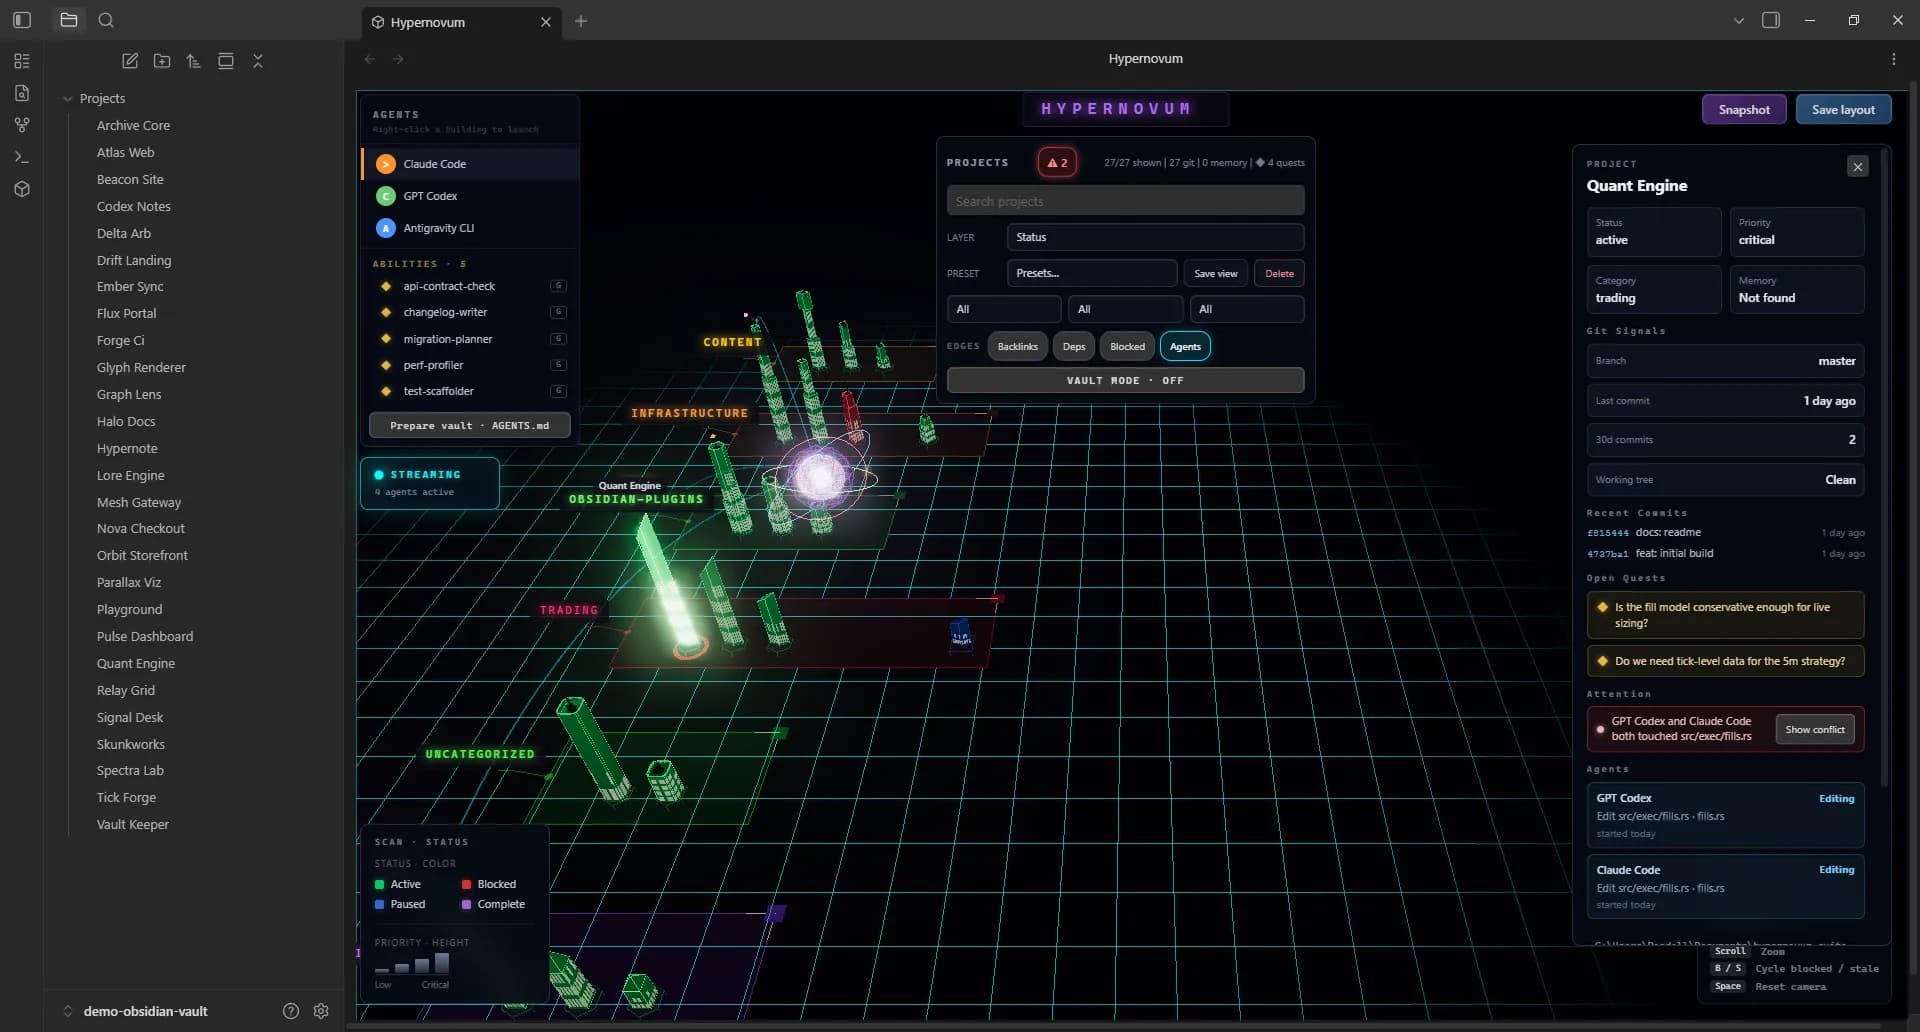Toggle Vault Mode off button

[x=1125, y=380]
